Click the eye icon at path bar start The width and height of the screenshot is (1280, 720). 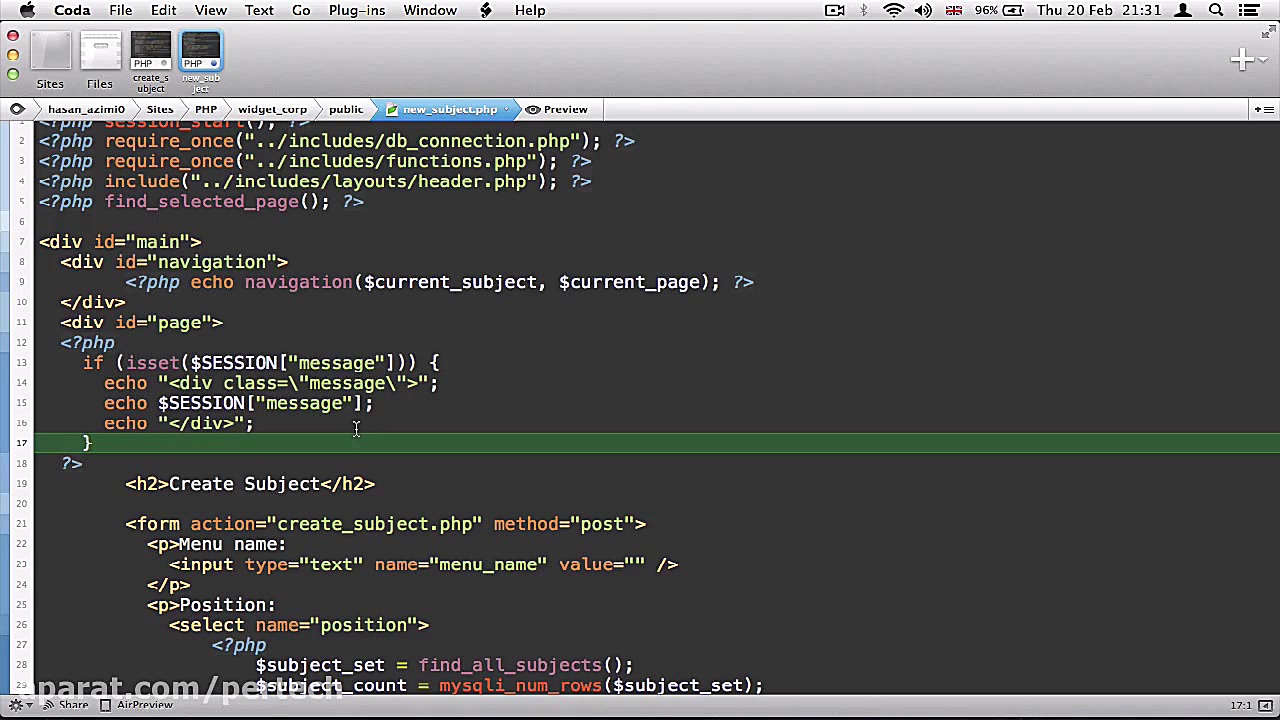click(x=17, y=109)
